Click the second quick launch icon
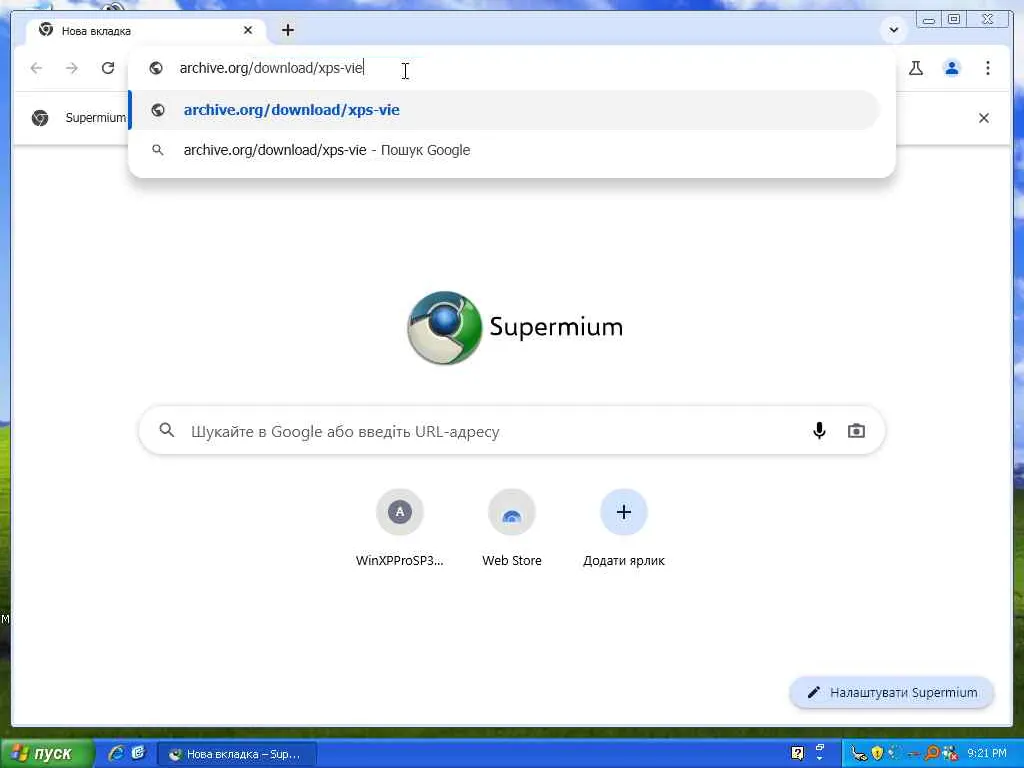The width and height of the screenshot is (1024, 768). coord(138,753)
